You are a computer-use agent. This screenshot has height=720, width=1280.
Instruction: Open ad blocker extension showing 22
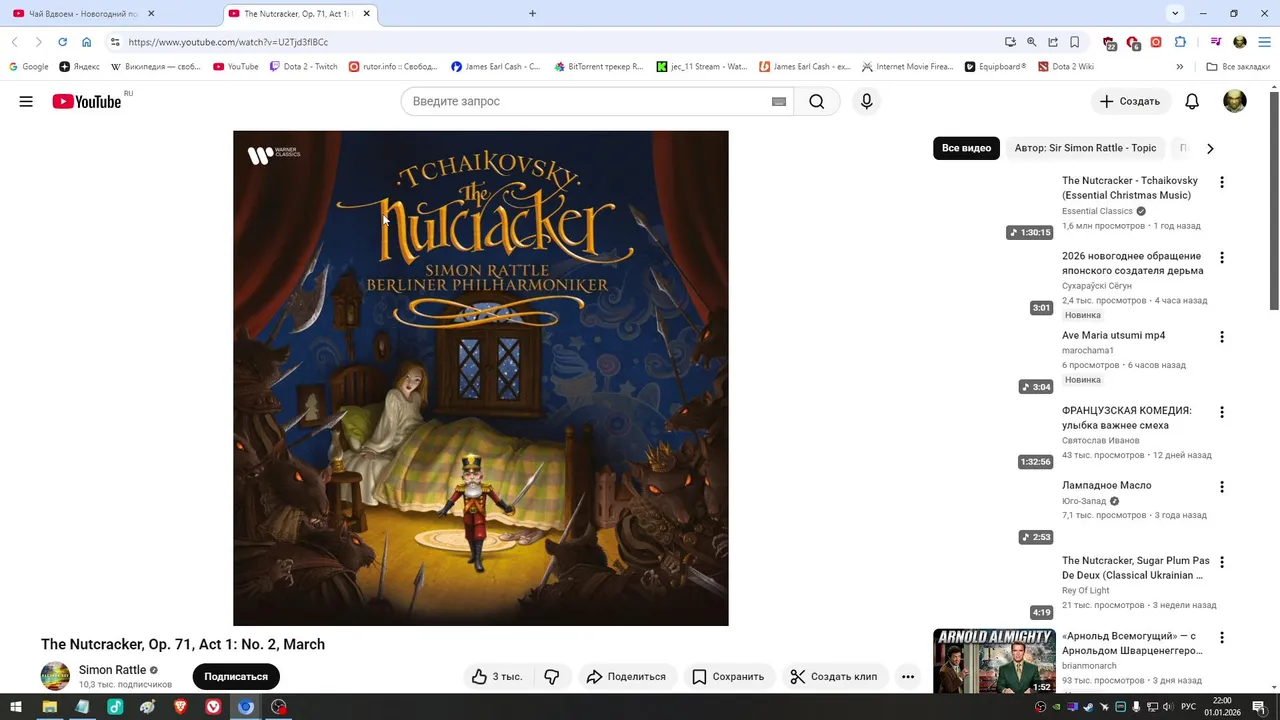(1109, 42)
